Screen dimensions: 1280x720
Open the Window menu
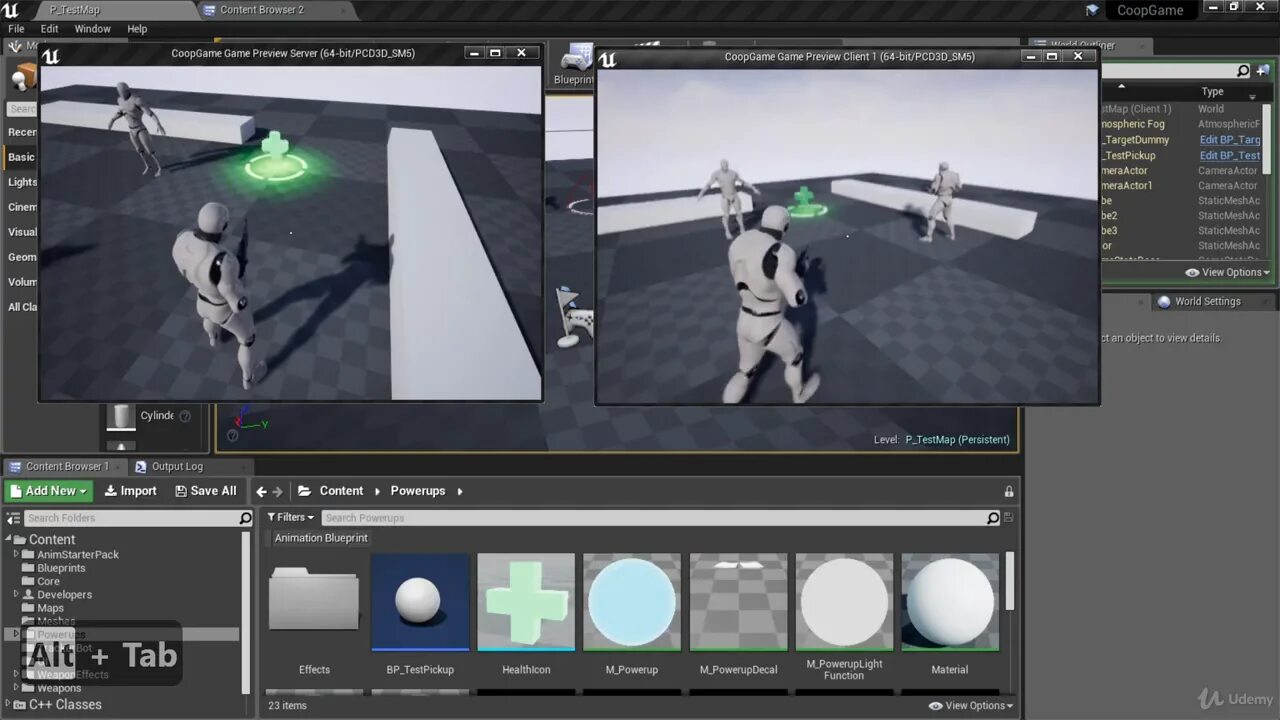click(93, 29)
